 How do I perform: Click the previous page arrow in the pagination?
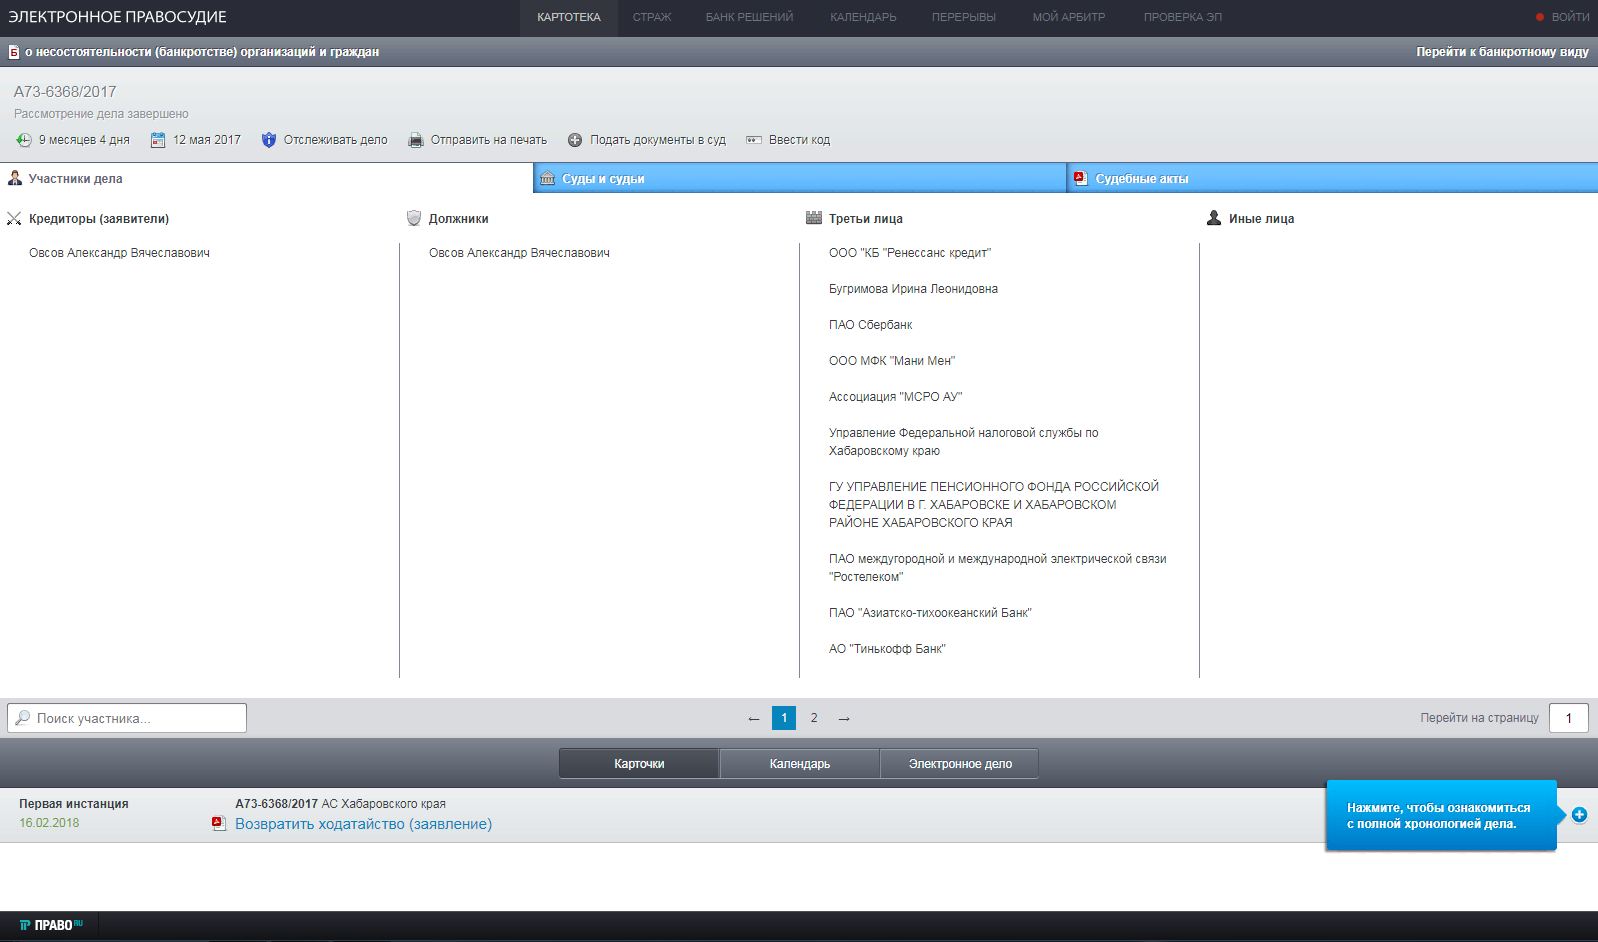point(754,718)
